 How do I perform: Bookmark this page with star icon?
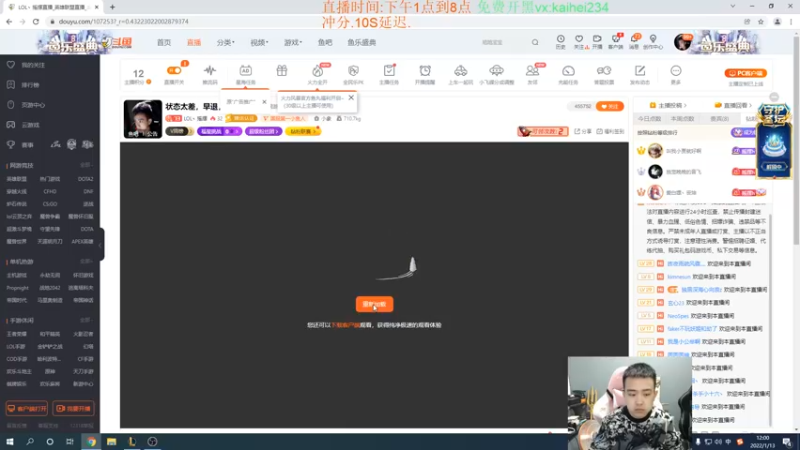(761, 21)
